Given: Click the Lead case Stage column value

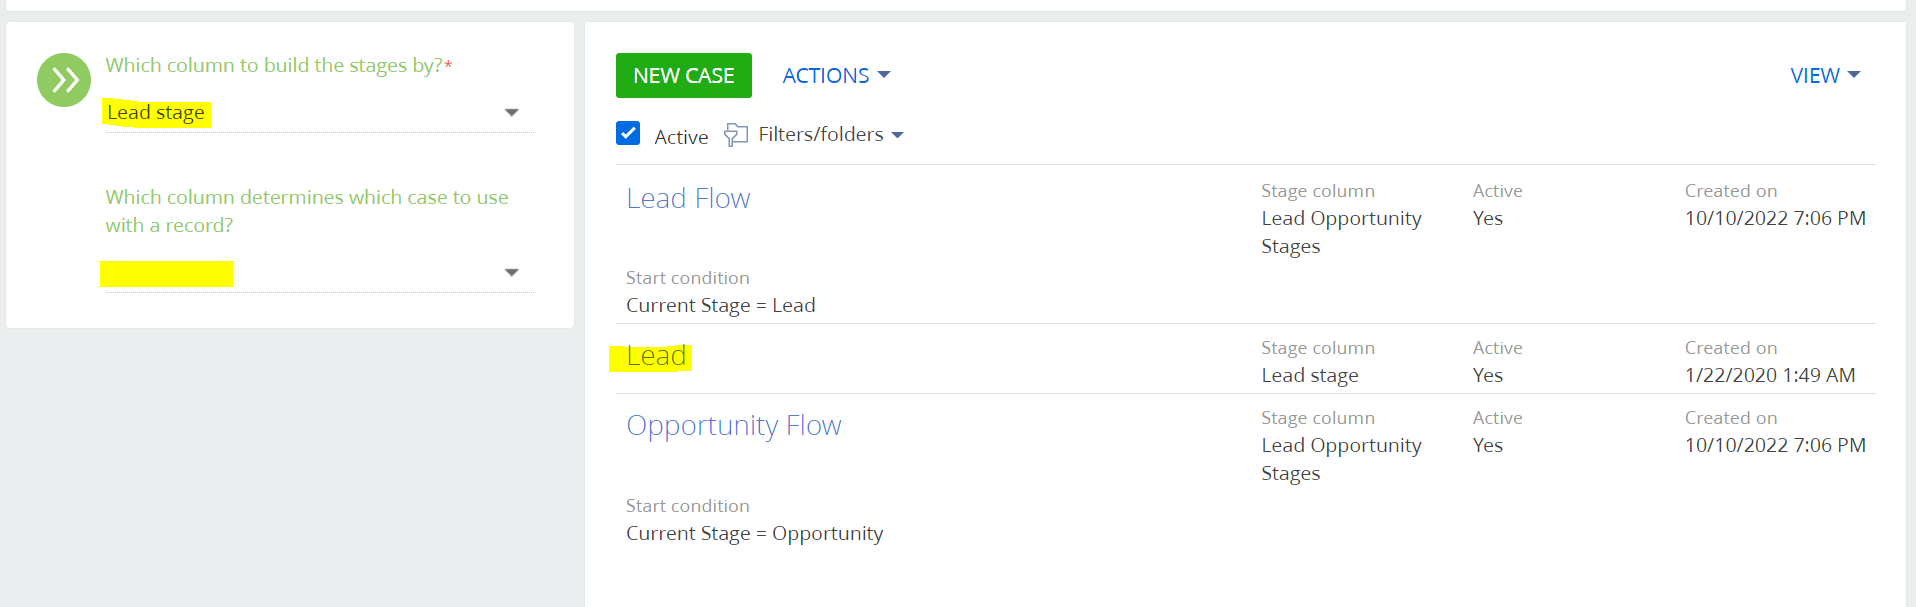Looking at the screenshot, I should point(1310,375).
